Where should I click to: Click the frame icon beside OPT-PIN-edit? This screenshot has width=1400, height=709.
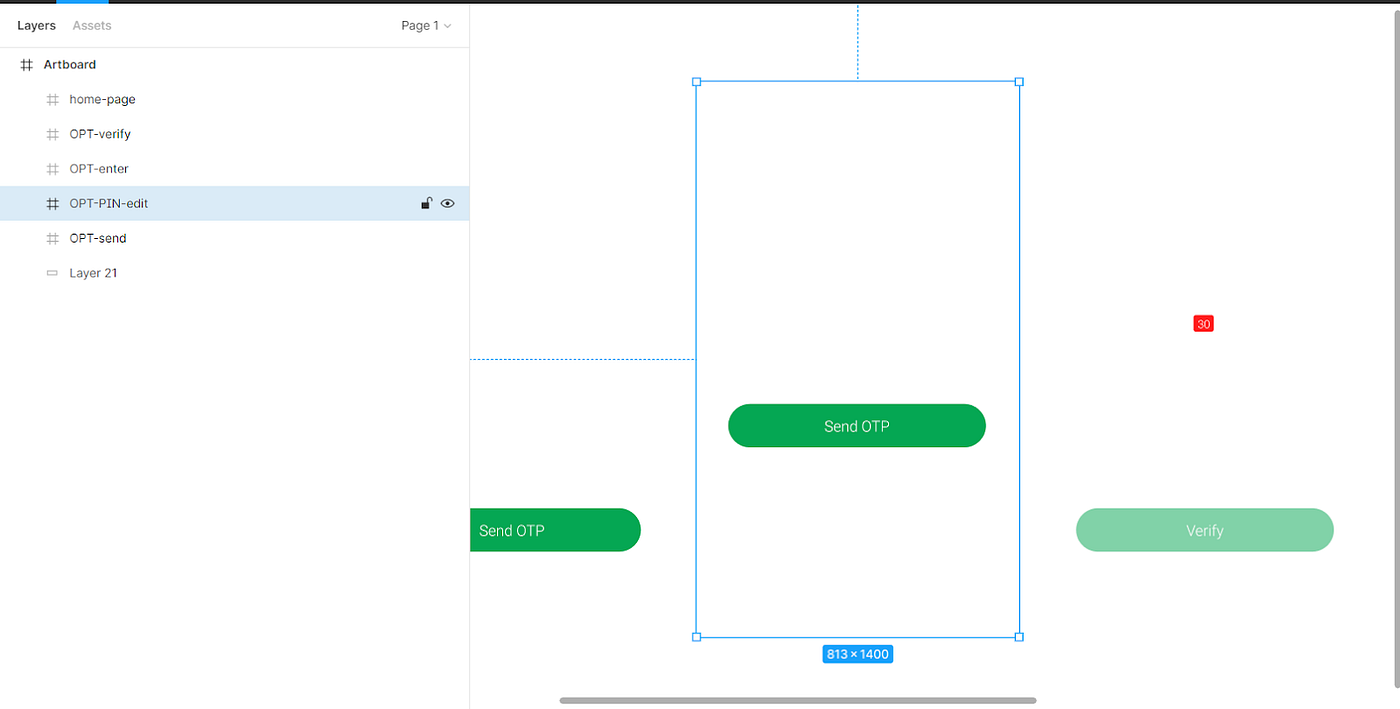click(x=51, y=203)
